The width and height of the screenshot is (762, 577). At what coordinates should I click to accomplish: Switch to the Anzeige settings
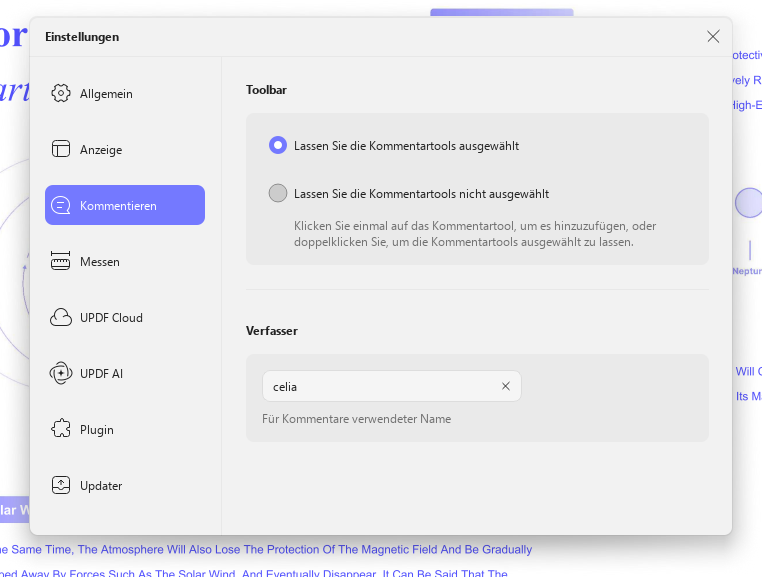click(x=125, y=149)
